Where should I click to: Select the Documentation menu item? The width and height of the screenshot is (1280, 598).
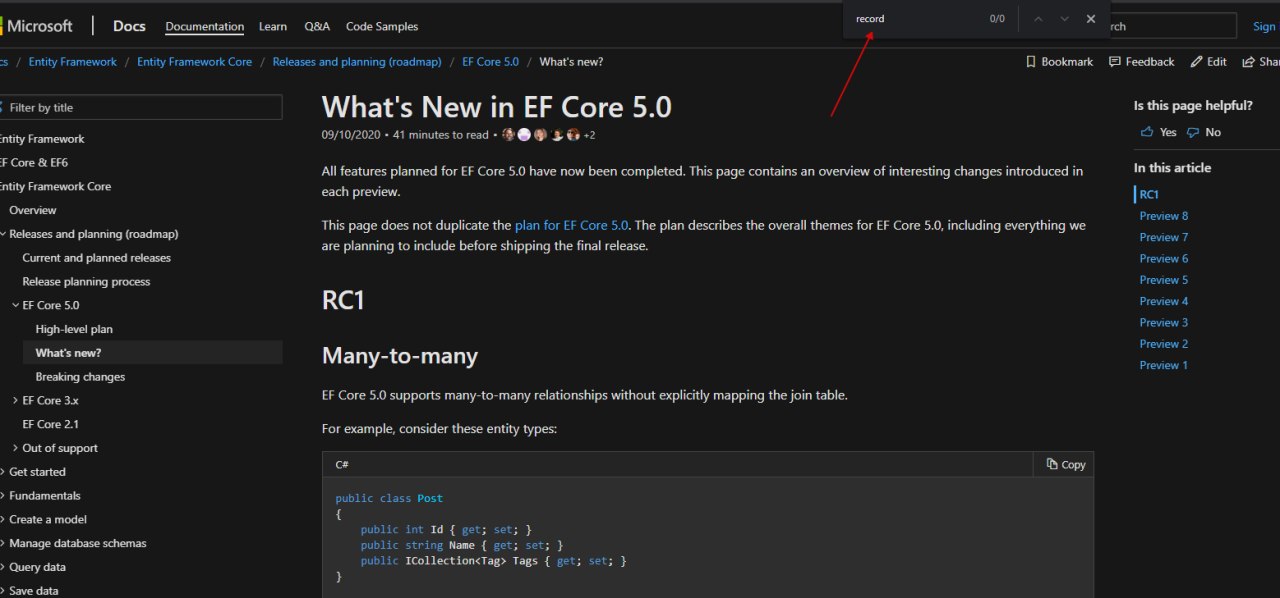205,27
